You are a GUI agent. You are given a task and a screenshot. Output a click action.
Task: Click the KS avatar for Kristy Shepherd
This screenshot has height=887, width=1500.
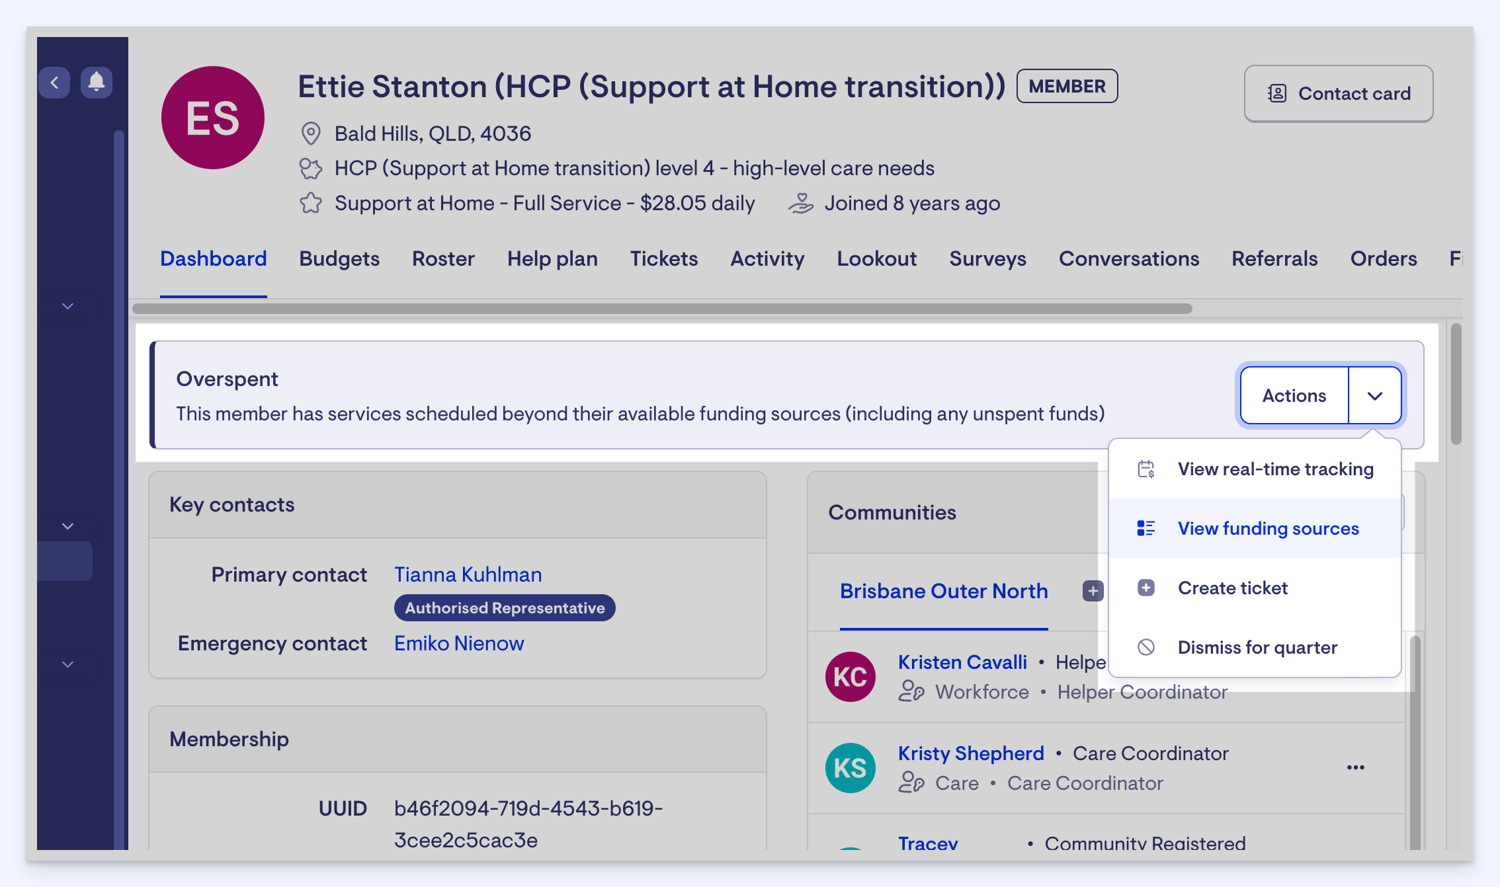click(x=850, y=768)
